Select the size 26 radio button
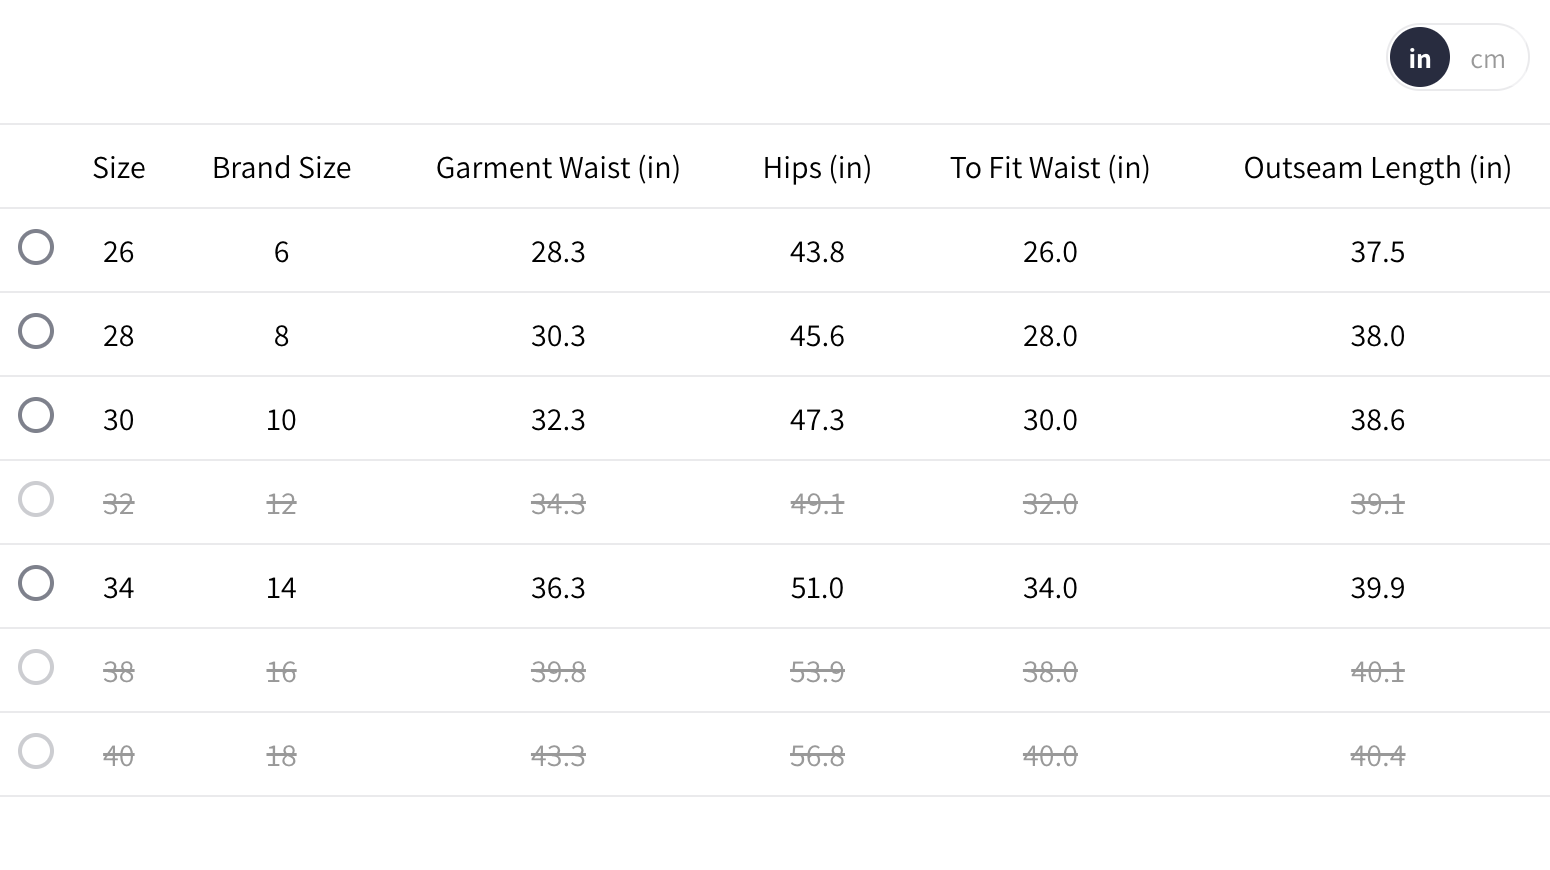The height and width of the screenshot is (870, 1550). coord(36,247)
